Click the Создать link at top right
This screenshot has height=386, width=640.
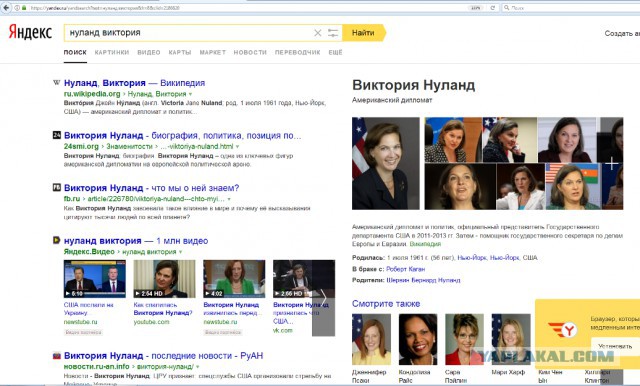tap(622, 33)
